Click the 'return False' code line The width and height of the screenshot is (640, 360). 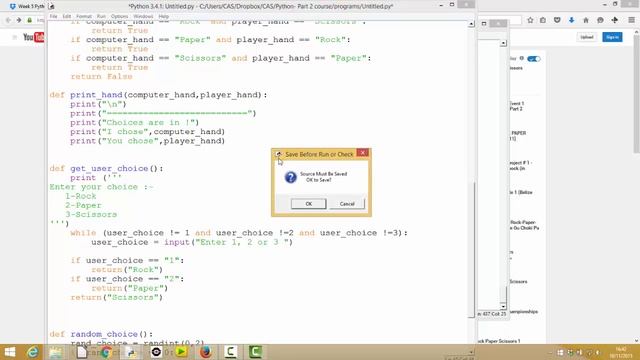tap(101, 76)
